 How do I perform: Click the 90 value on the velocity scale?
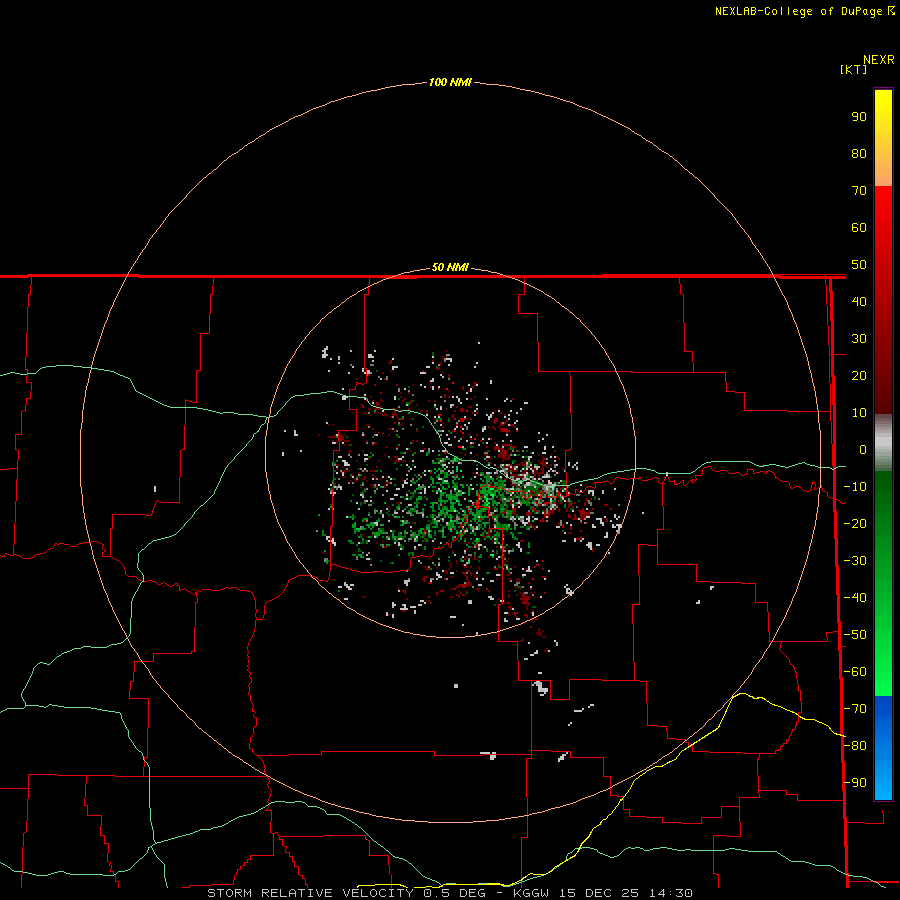859,117
